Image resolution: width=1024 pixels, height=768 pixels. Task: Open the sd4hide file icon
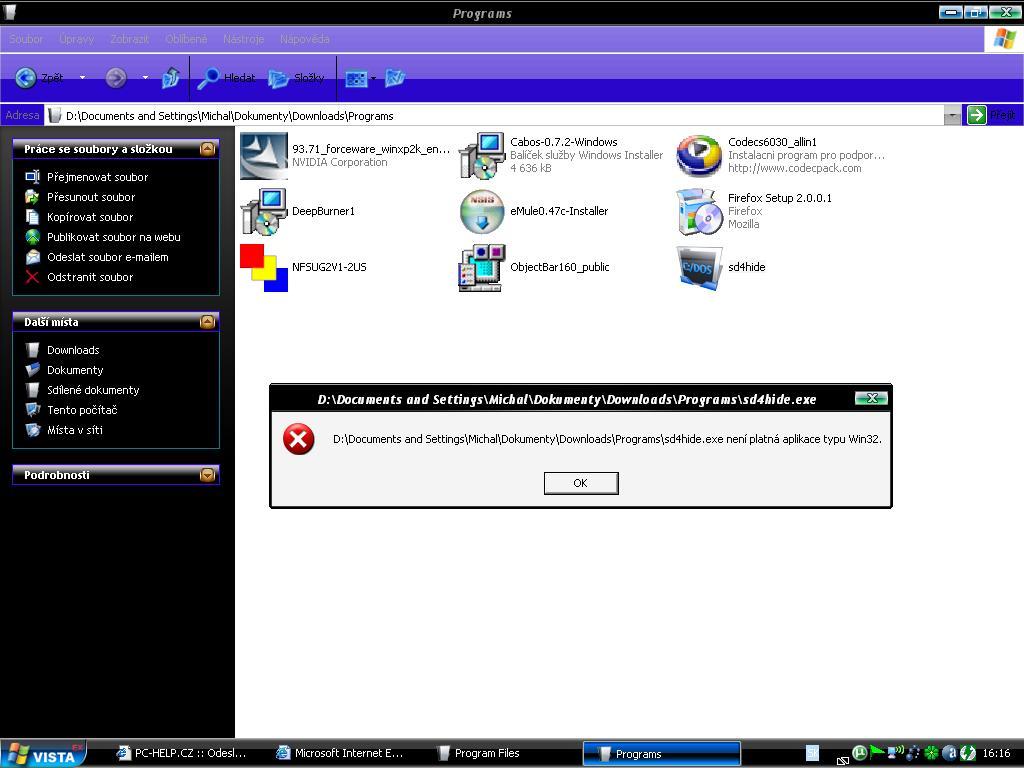[x=699, y=268]
